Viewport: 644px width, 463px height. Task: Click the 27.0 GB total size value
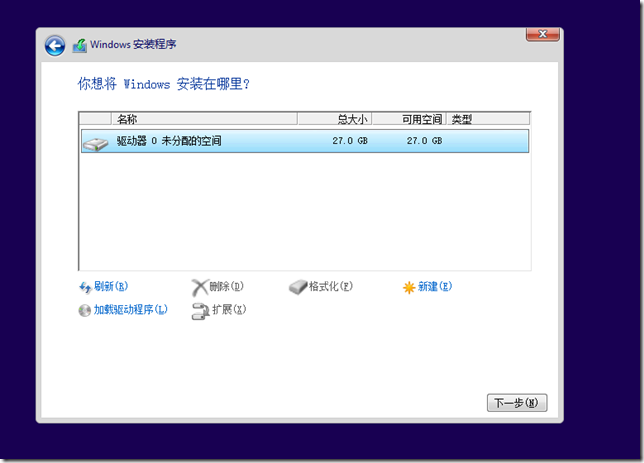tap(350, 141)
